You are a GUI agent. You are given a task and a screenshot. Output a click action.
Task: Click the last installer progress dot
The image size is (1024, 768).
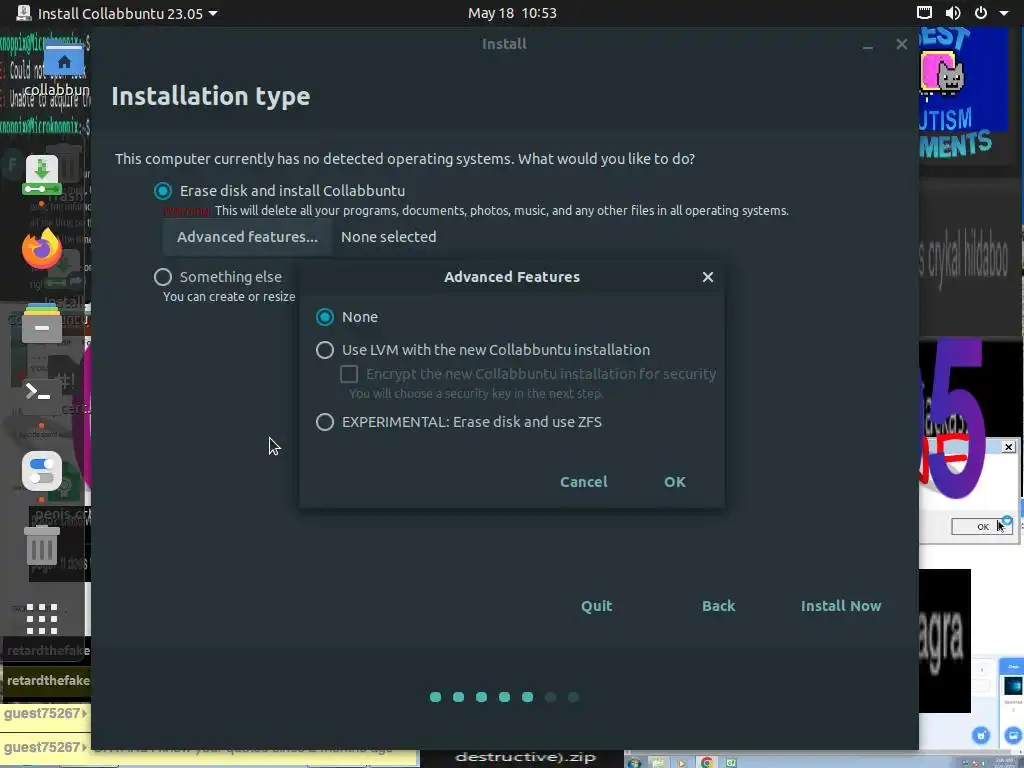point(573,697)
